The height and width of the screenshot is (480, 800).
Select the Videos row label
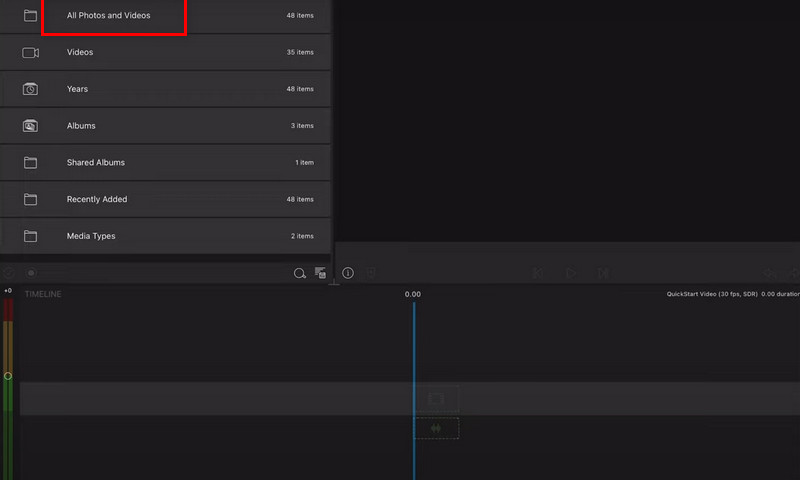pyautogui.click(x=80, y=52)
